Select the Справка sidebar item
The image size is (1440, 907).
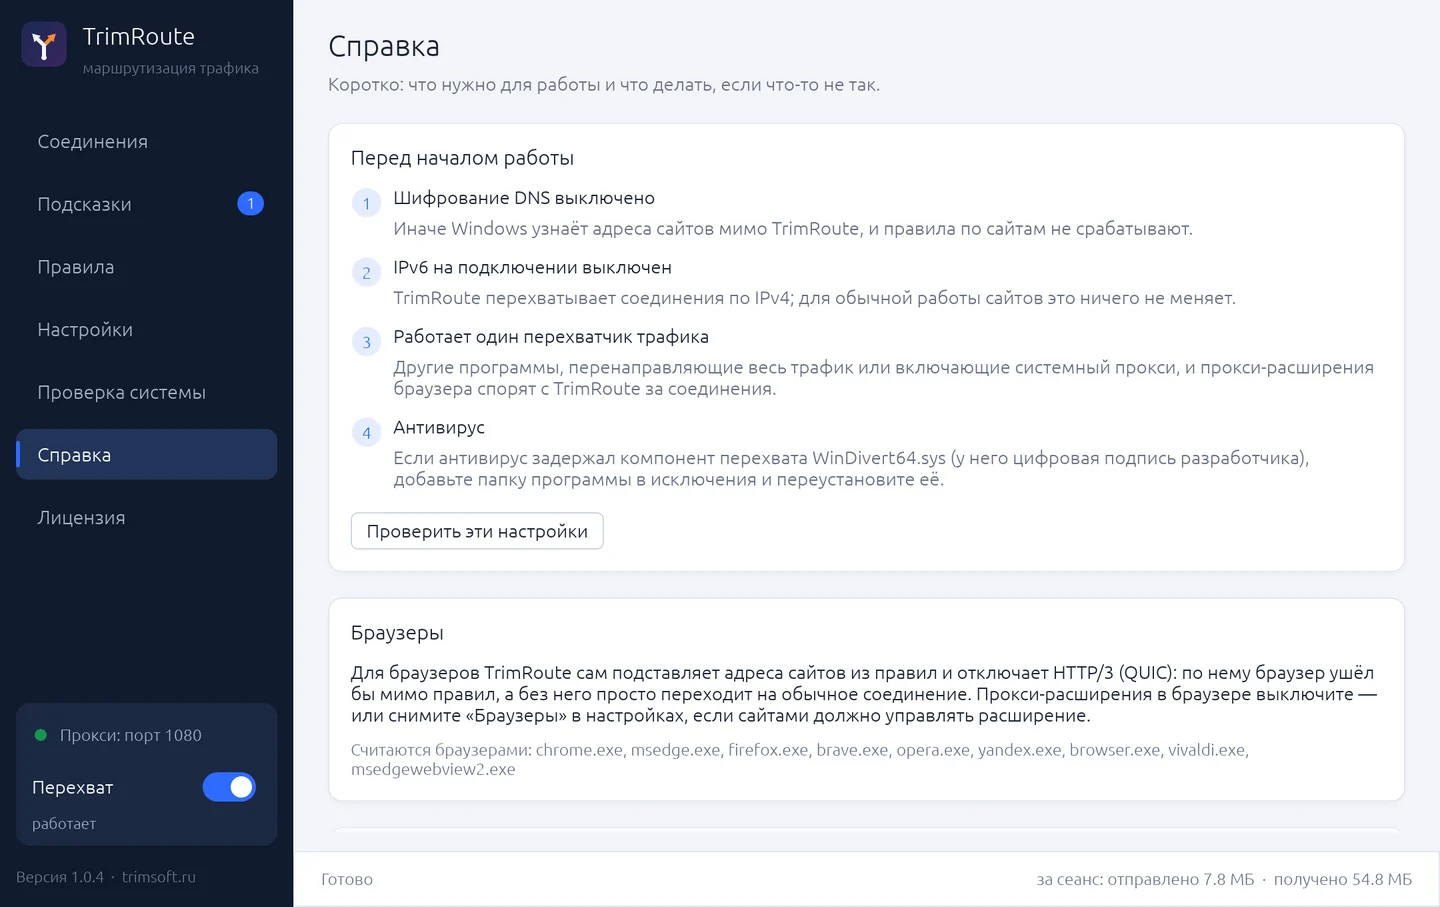(x=146, y=455)
